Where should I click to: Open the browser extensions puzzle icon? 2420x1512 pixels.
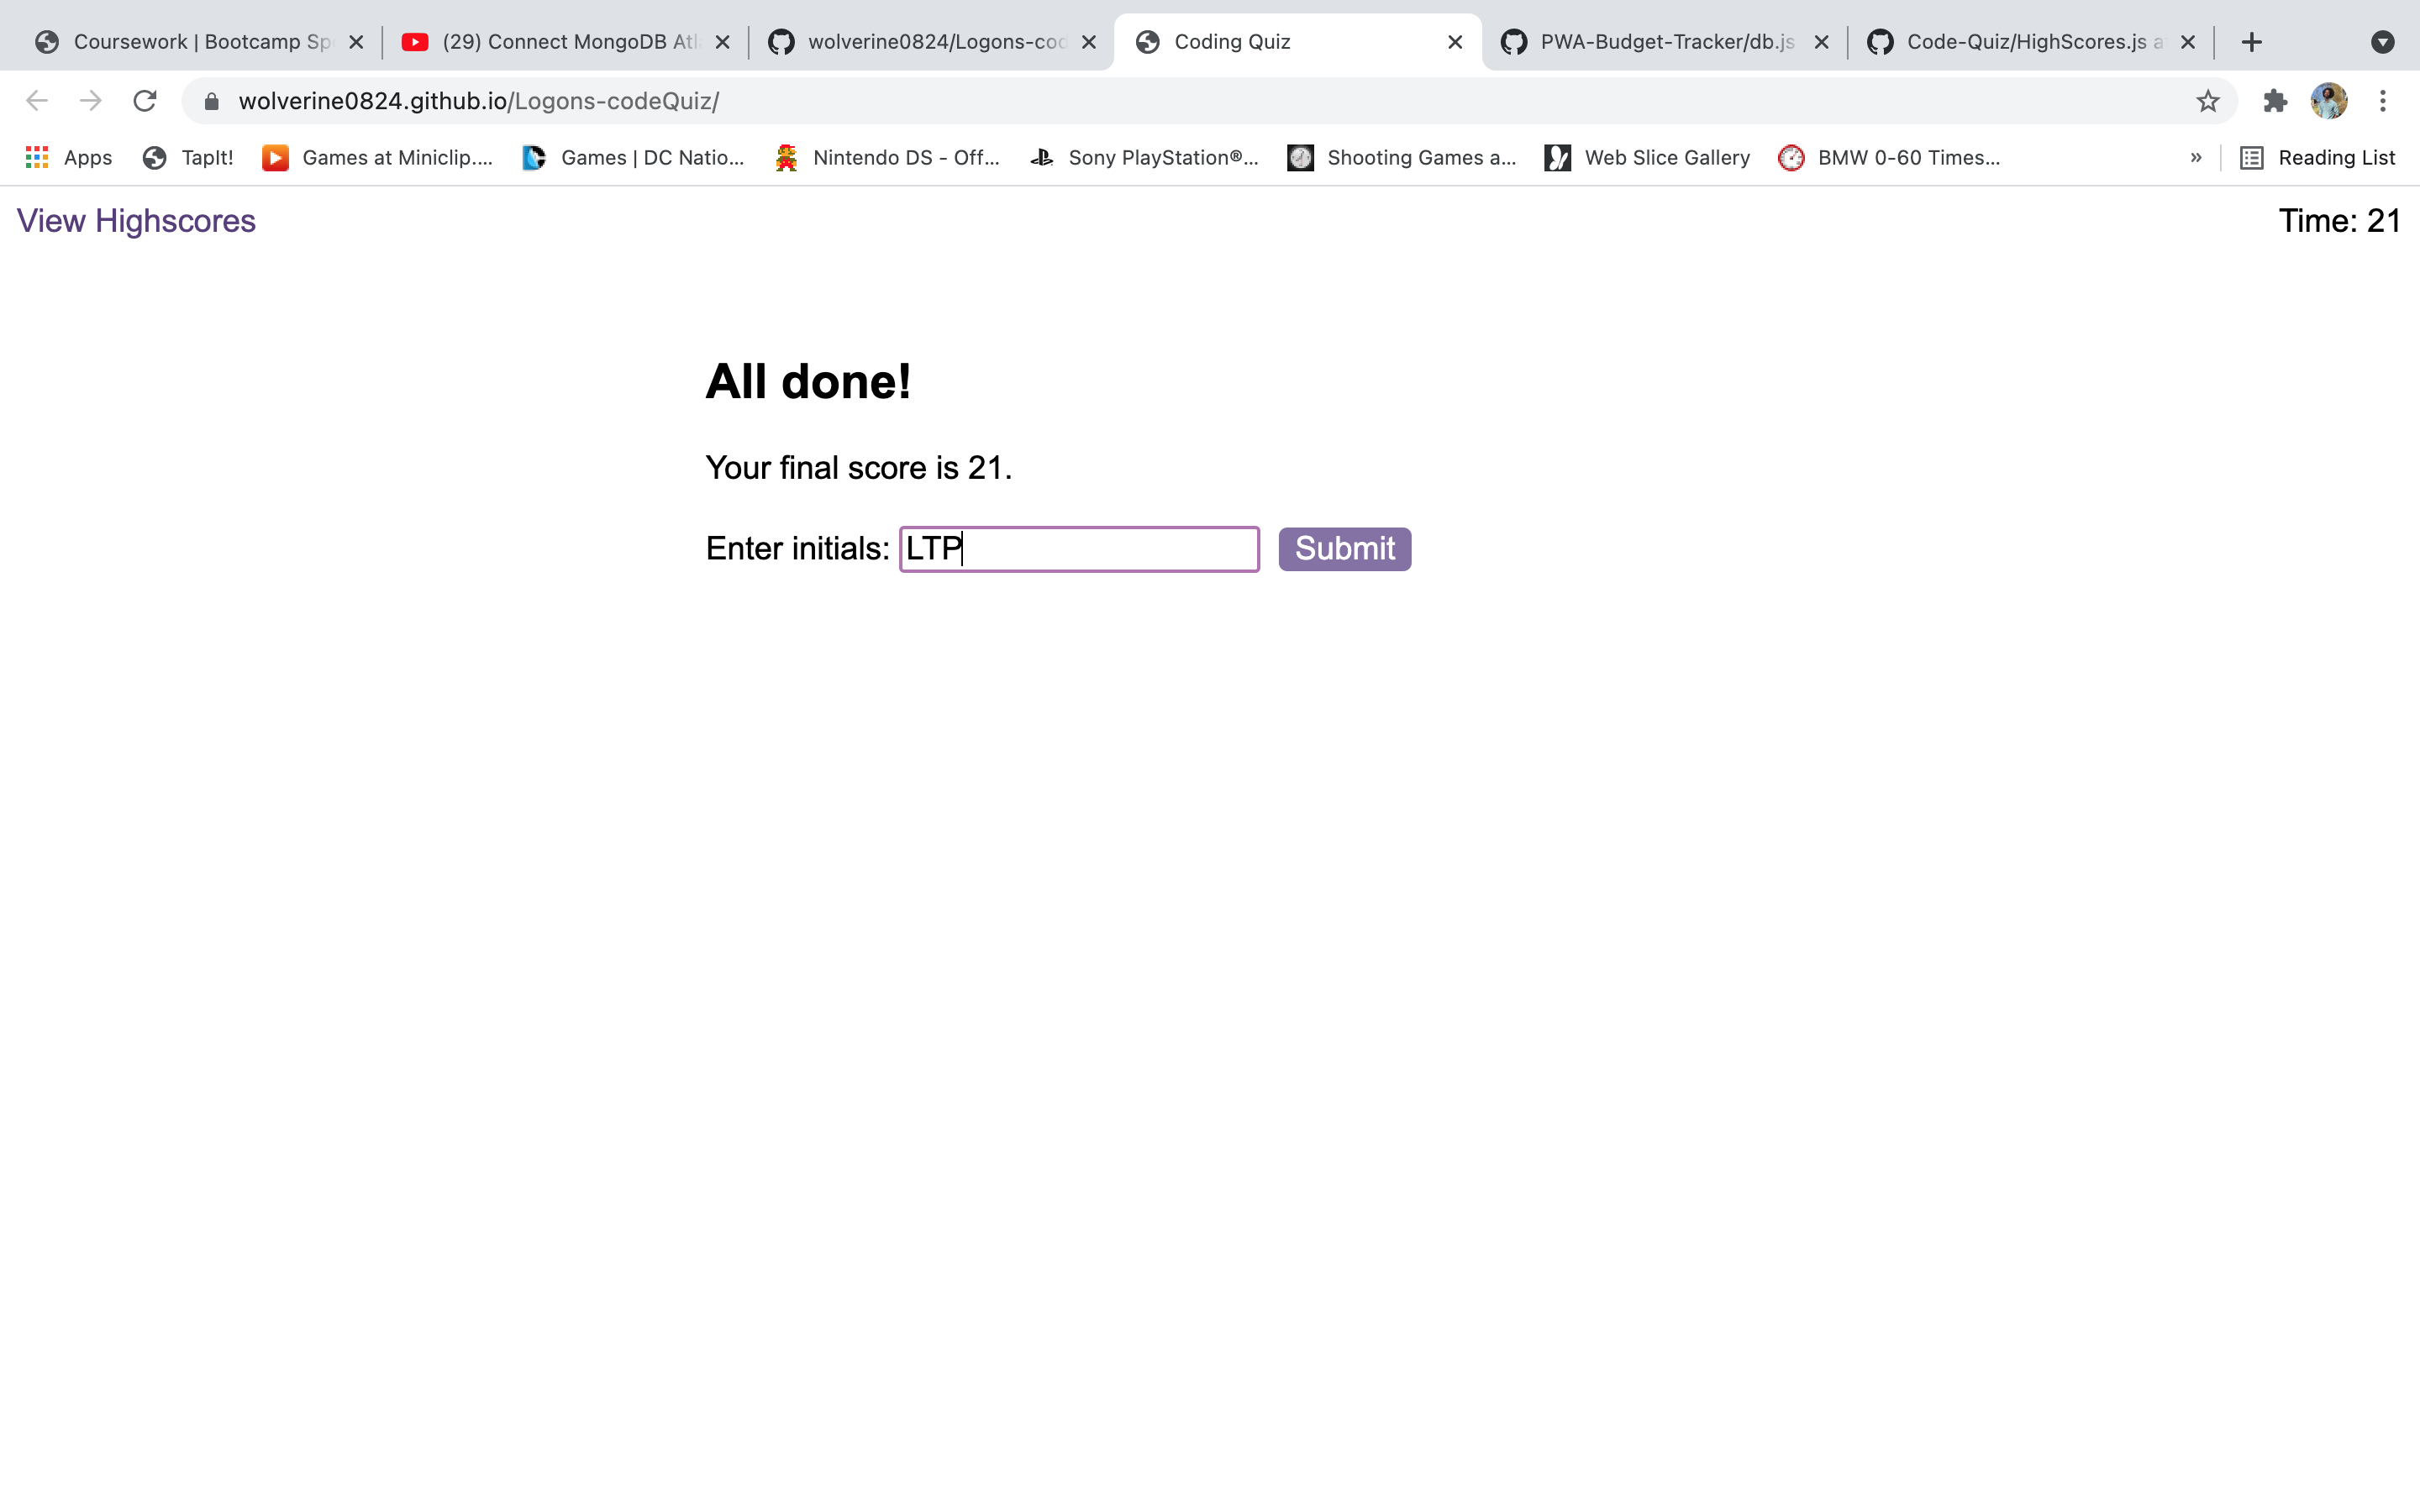click(2275, 100)
